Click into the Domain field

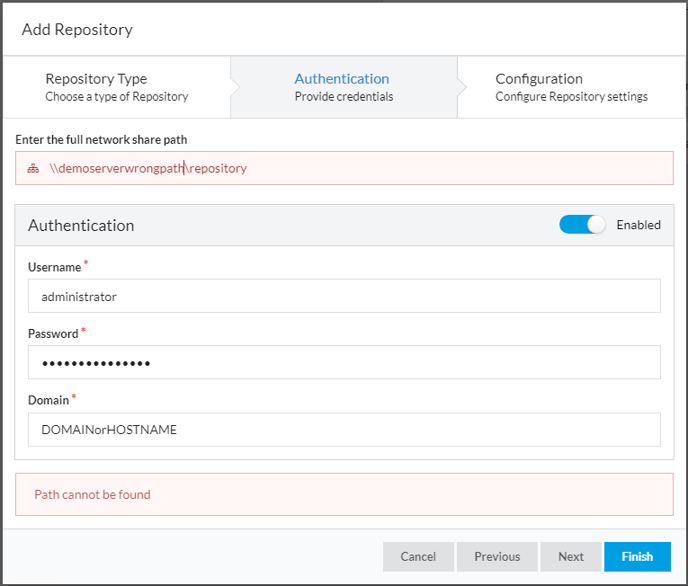point(344,429)
